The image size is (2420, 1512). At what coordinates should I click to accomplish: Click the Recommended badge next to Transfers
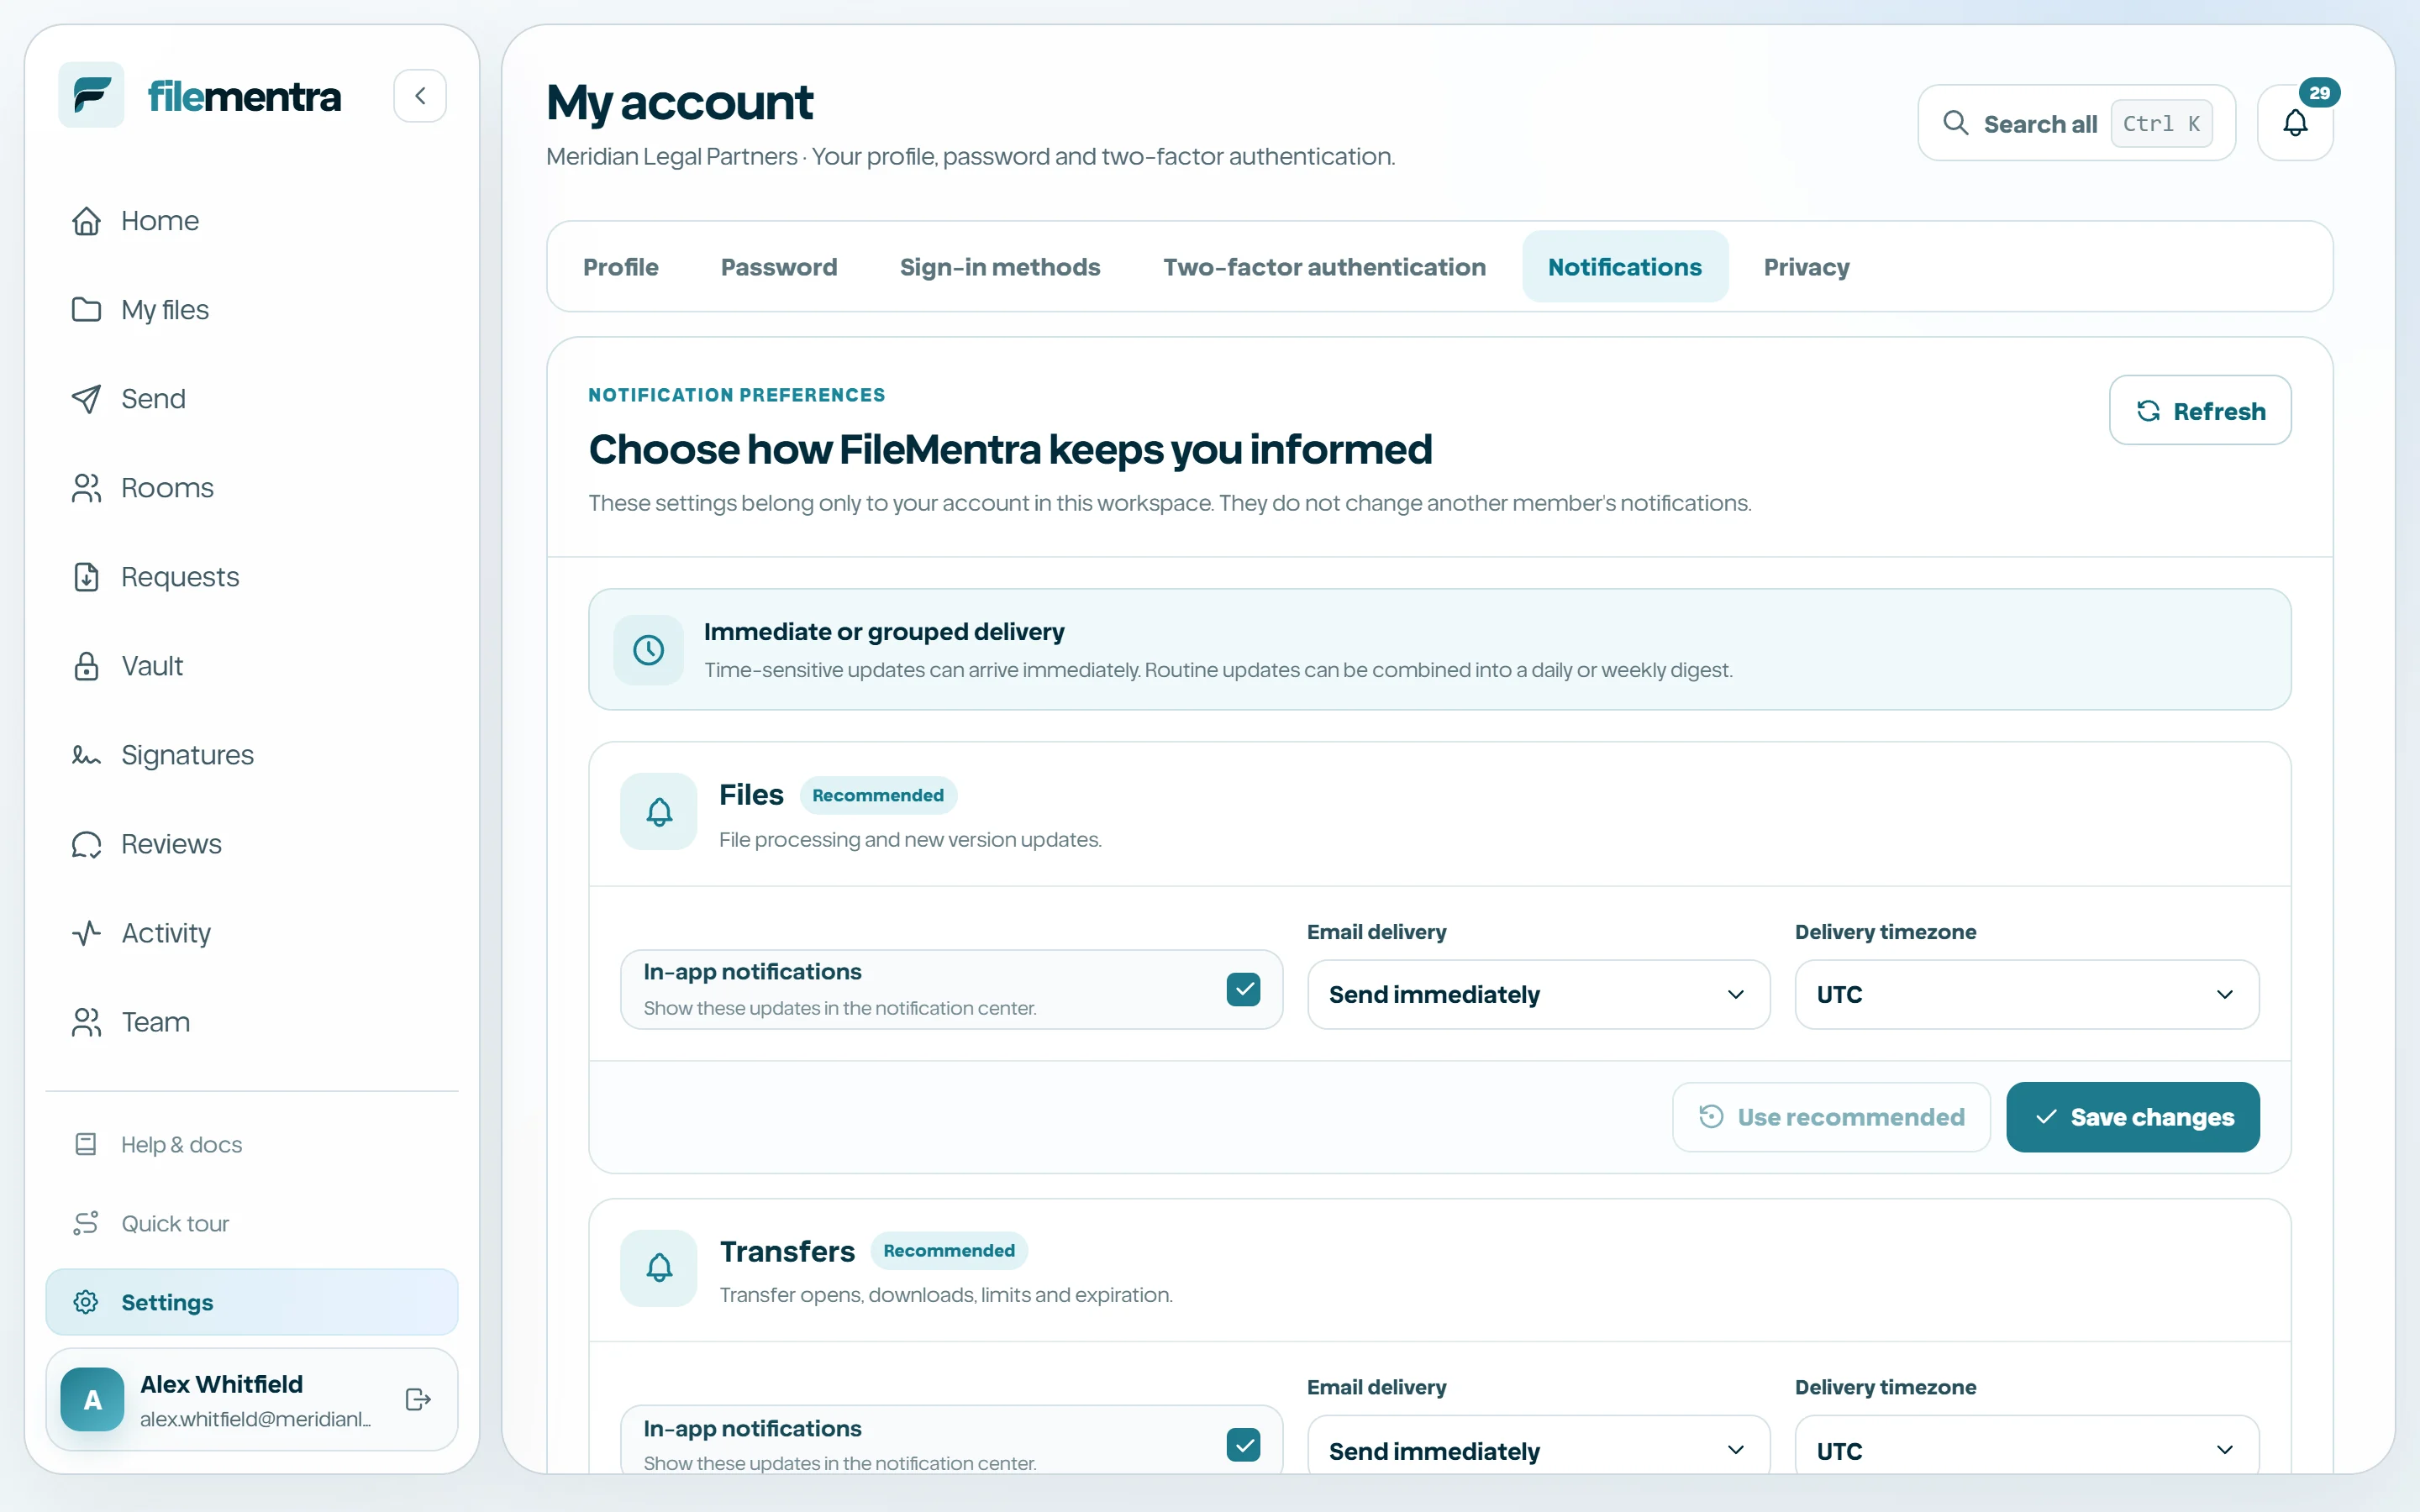pyautogui.click(x=949, y=1250)
